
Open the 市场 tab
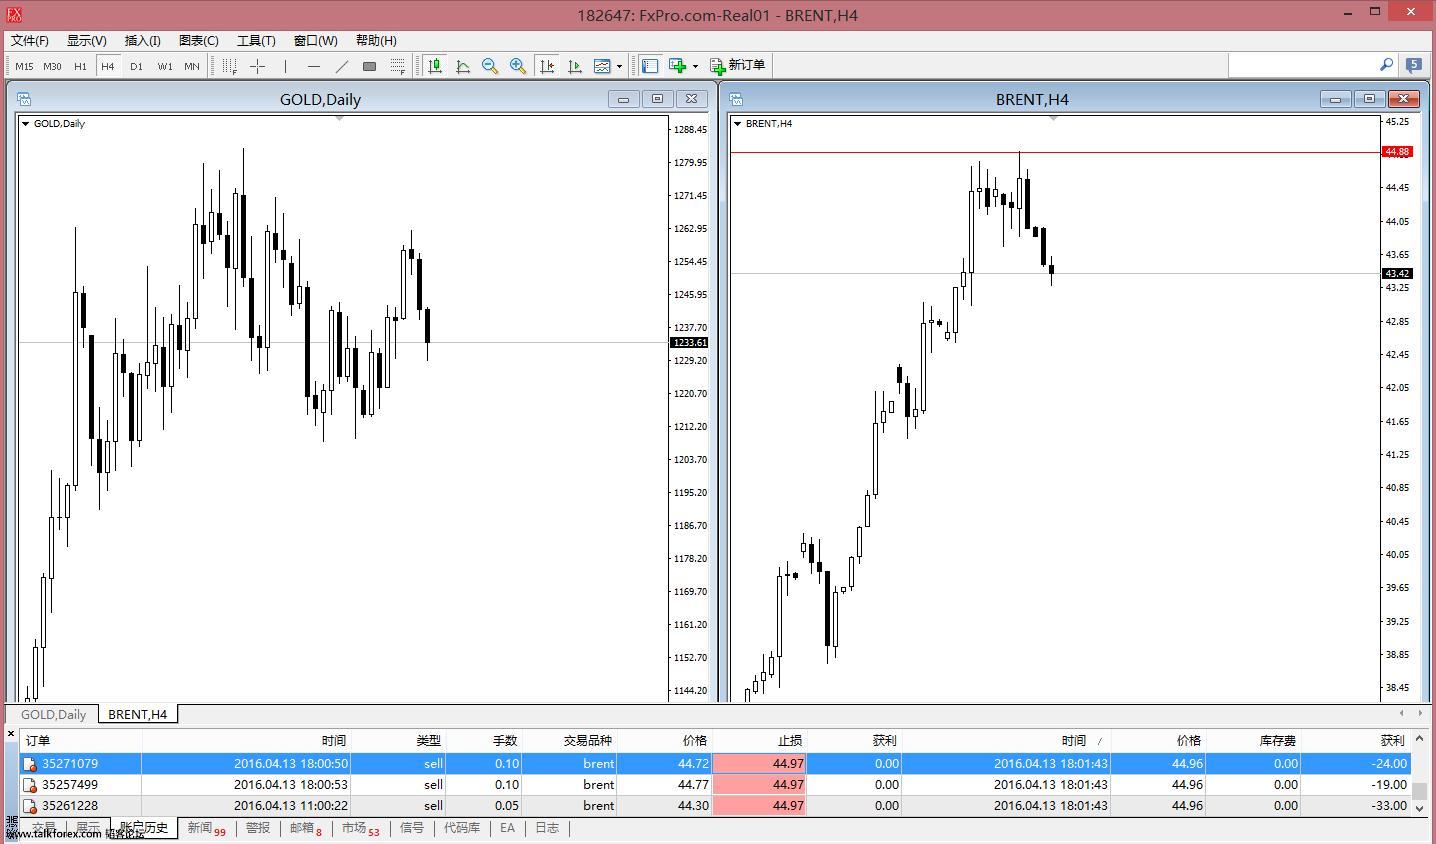(360, 828)
